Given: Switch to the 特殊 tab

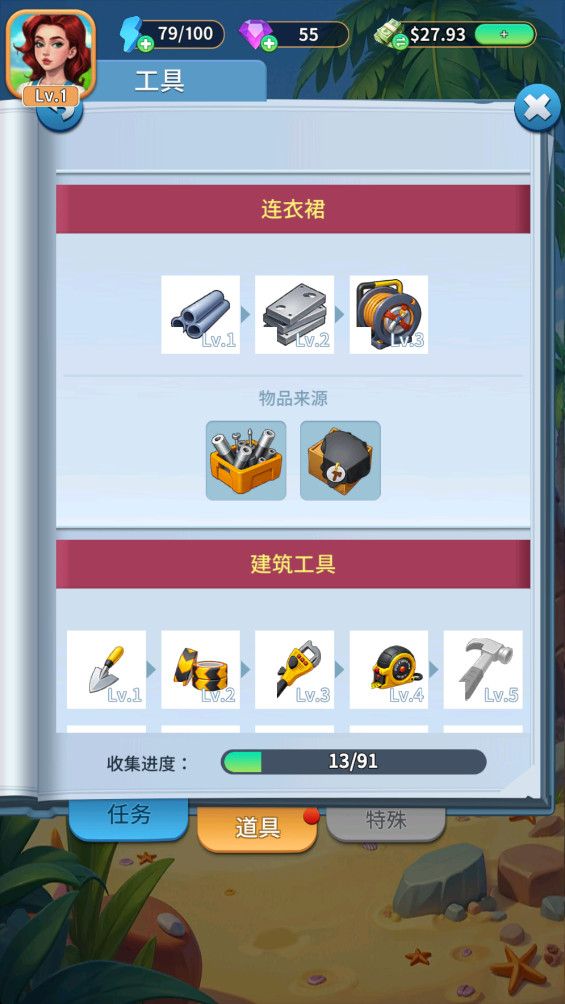Looking at the screenshot, I should 386,822.
